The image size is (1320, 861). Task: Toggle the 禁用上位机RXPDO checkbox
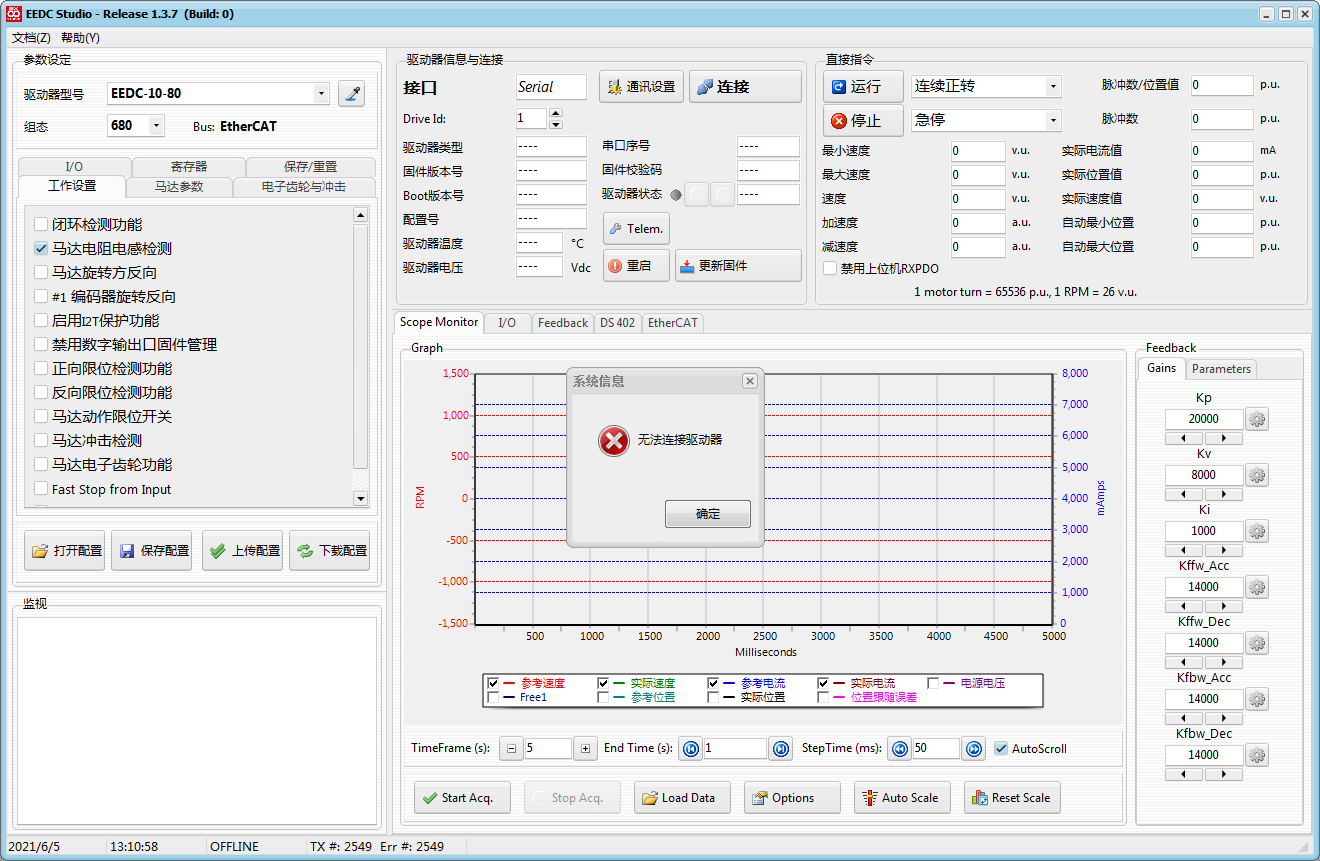coord(830,268)
